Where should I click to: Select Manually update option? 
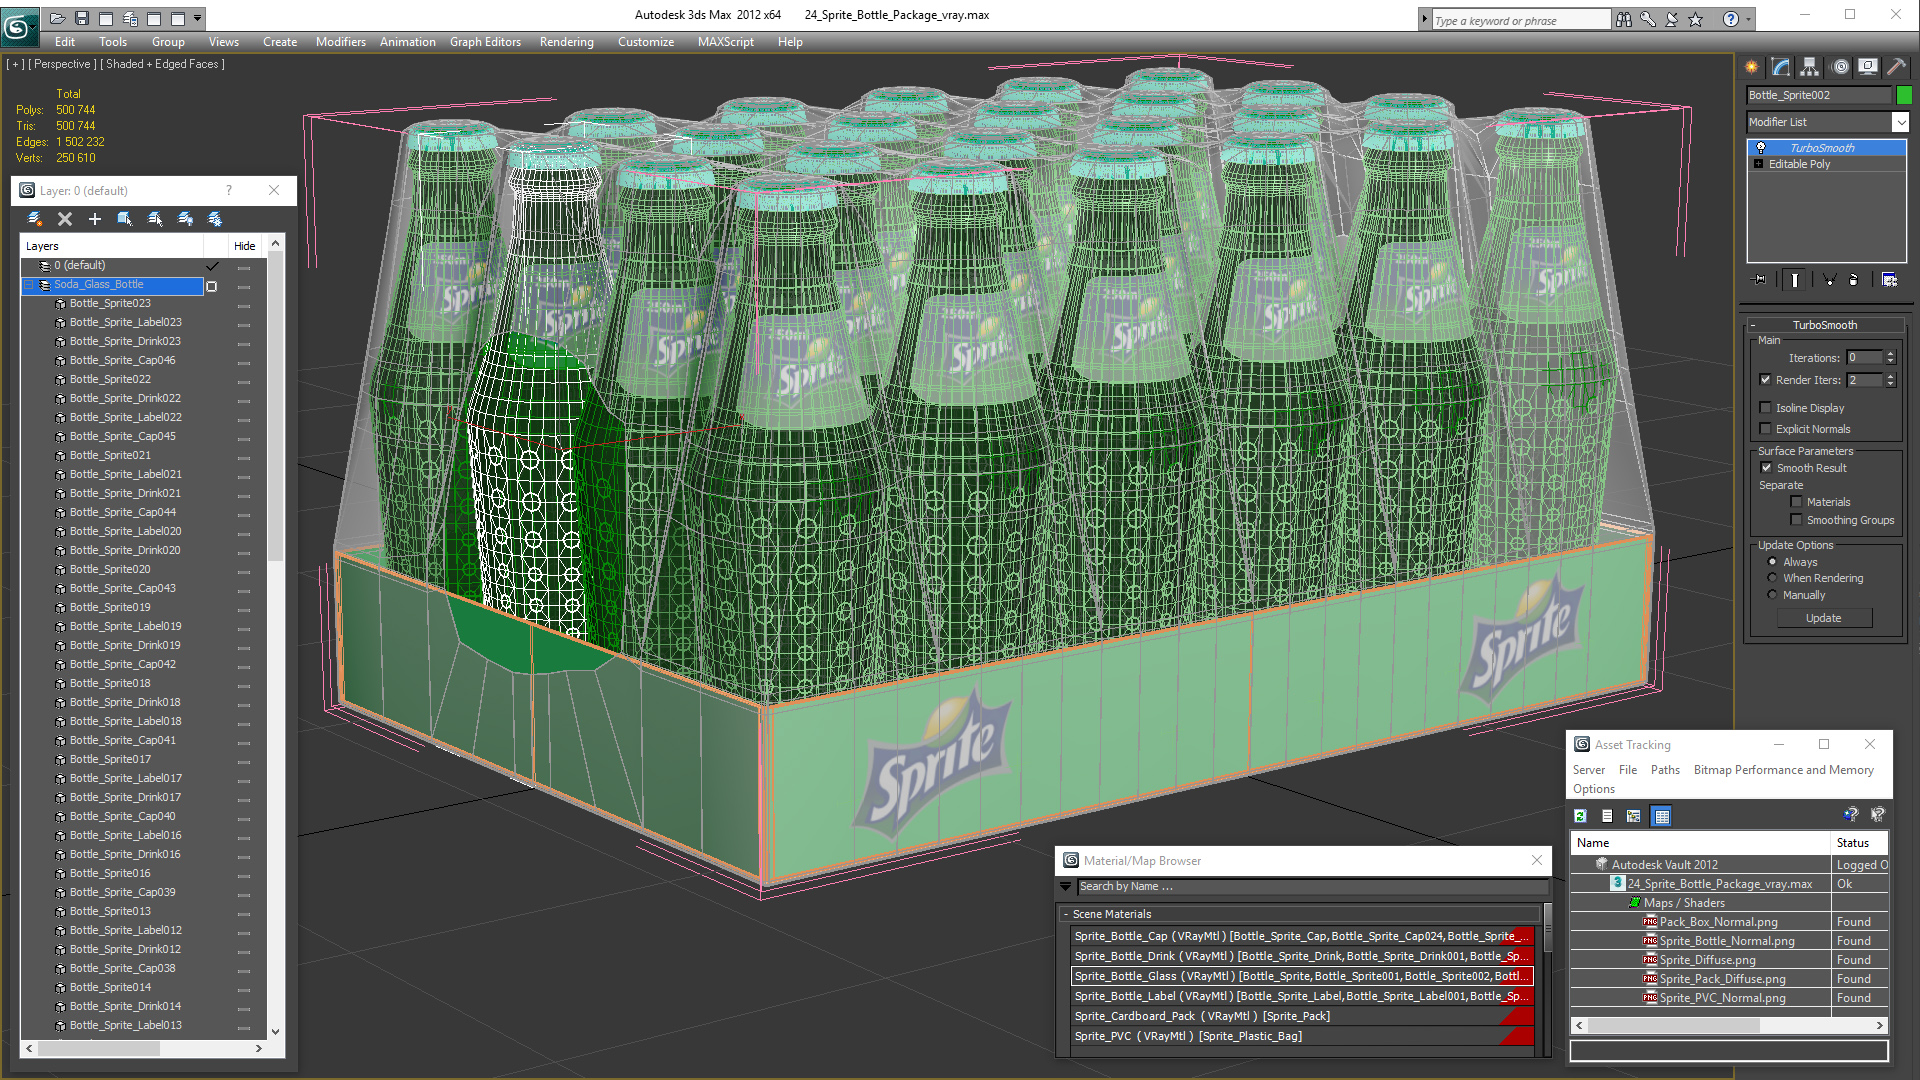[1772, 595]
